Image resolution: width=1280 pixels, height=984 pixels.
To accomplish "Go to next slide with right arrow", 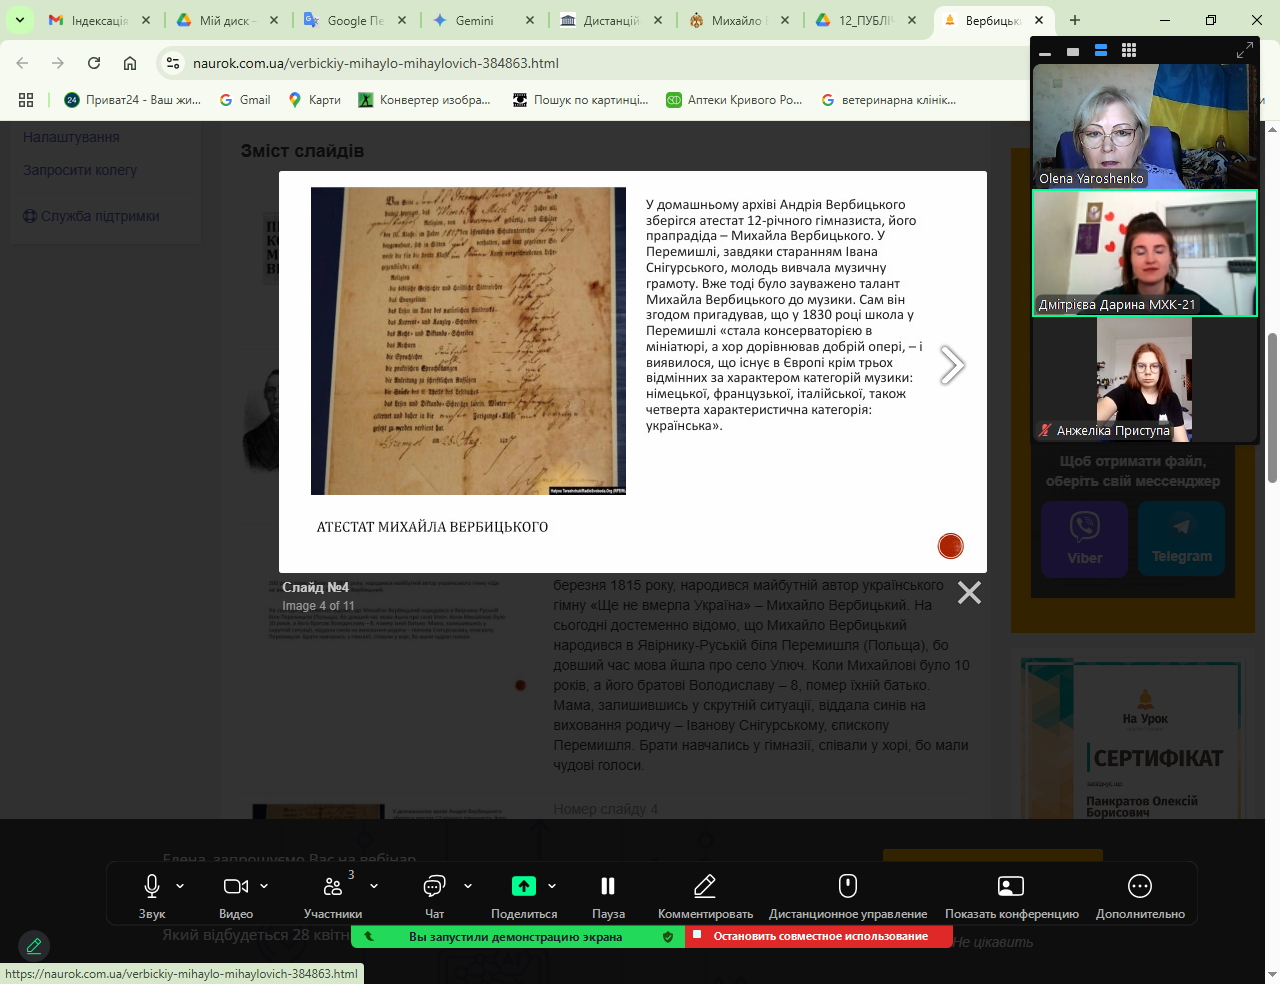I will 952,366.
